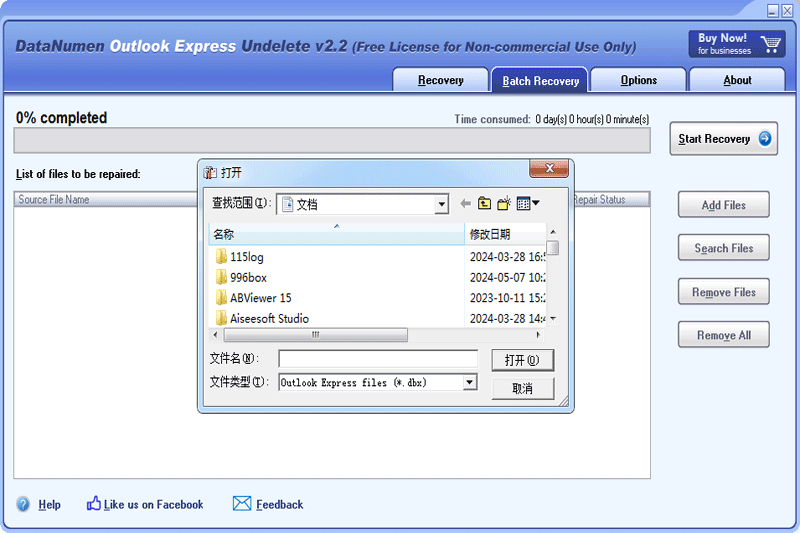The height and width of the screenshot is (533, 800).
Task: Open the Feedback link
Action: pos(280,504)
